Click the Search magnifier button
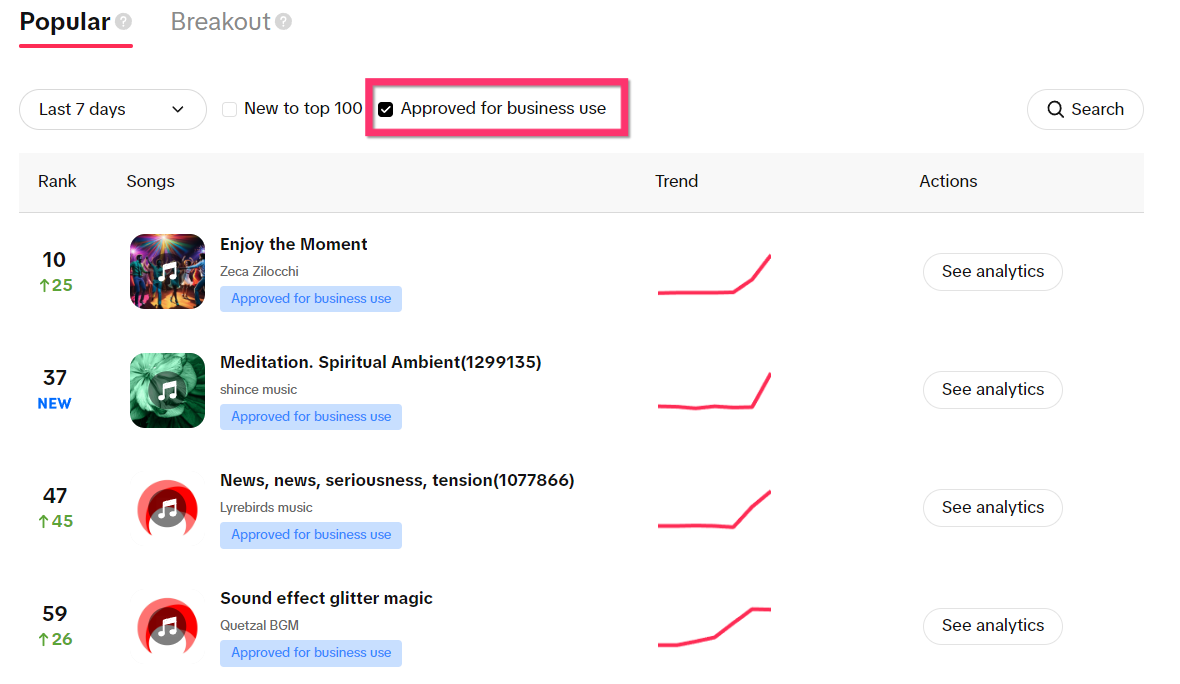 click(1085, 110)
